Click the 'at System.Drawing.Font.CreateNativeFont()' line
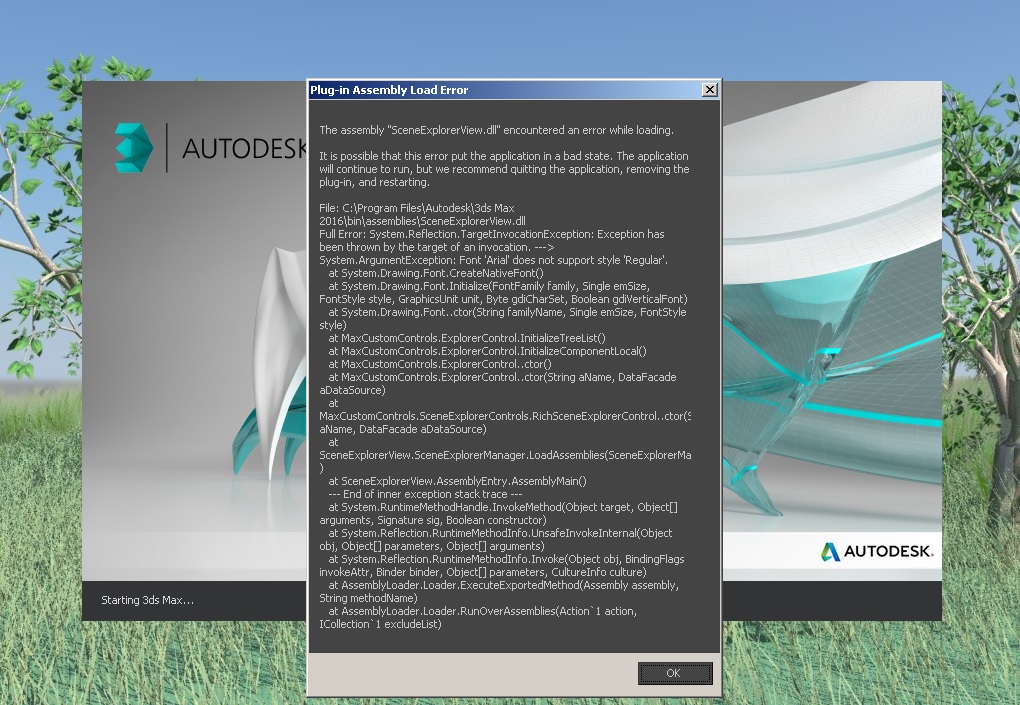The height and width of the screenshot is (705, 1020). [x=436, y=273]
